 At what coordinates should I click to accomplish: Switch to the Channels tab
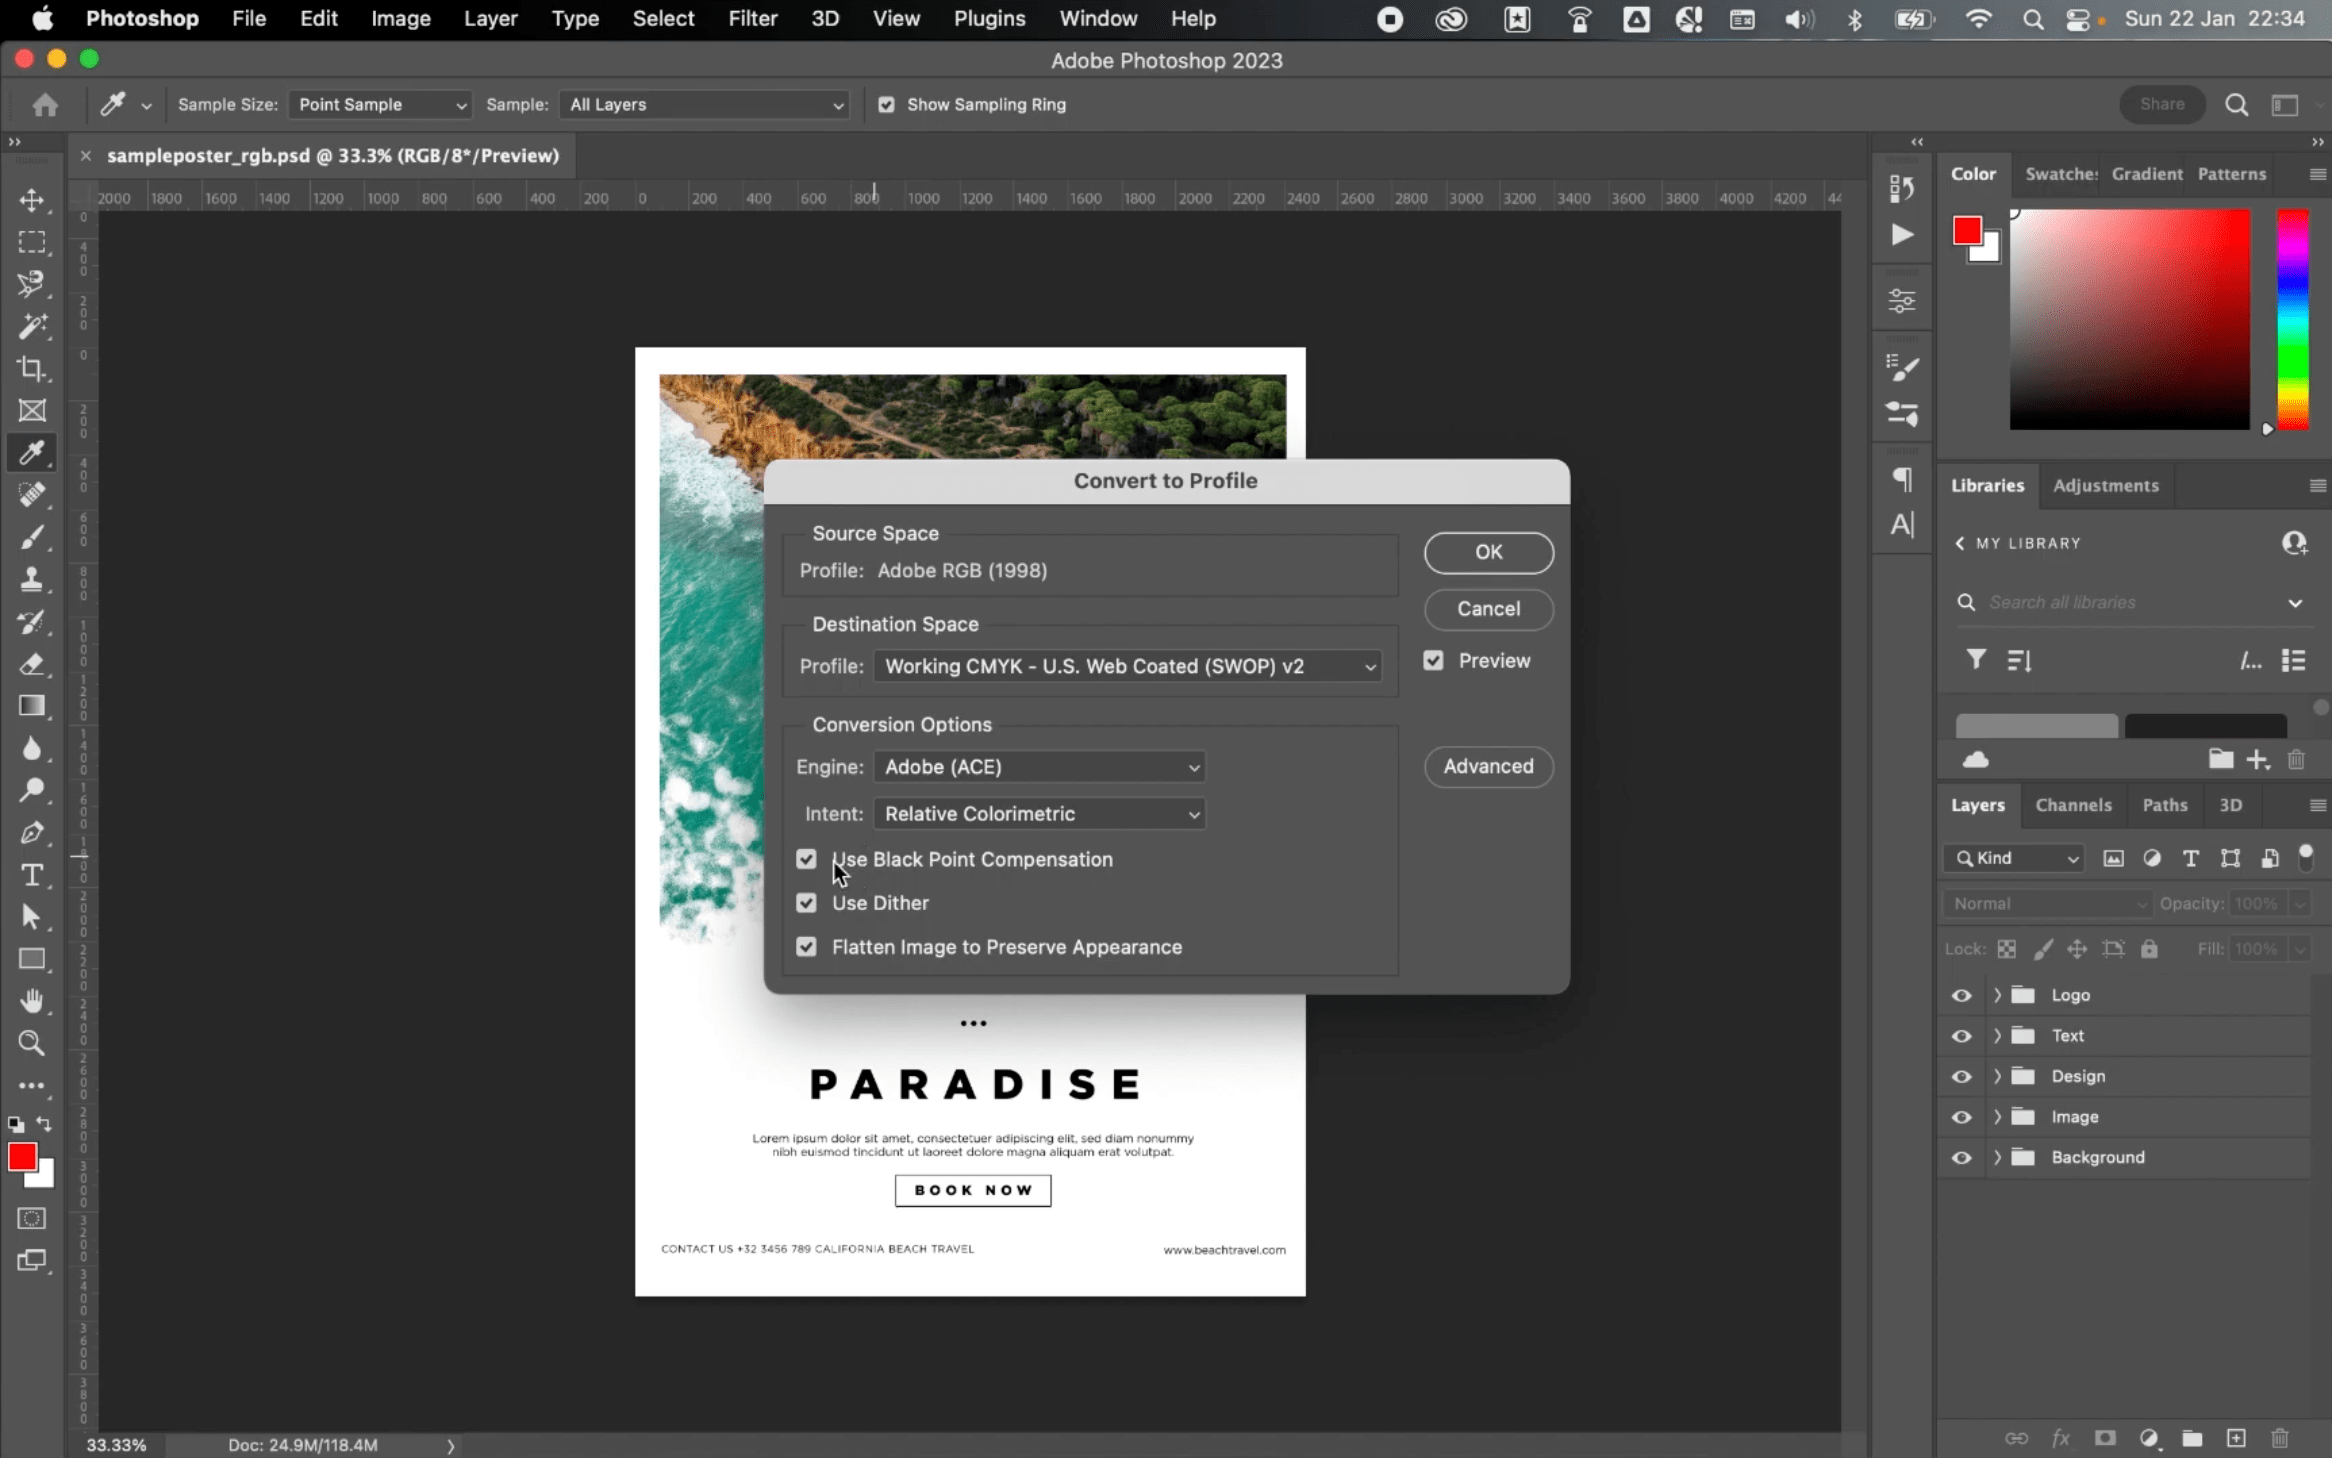point(2073,805)
